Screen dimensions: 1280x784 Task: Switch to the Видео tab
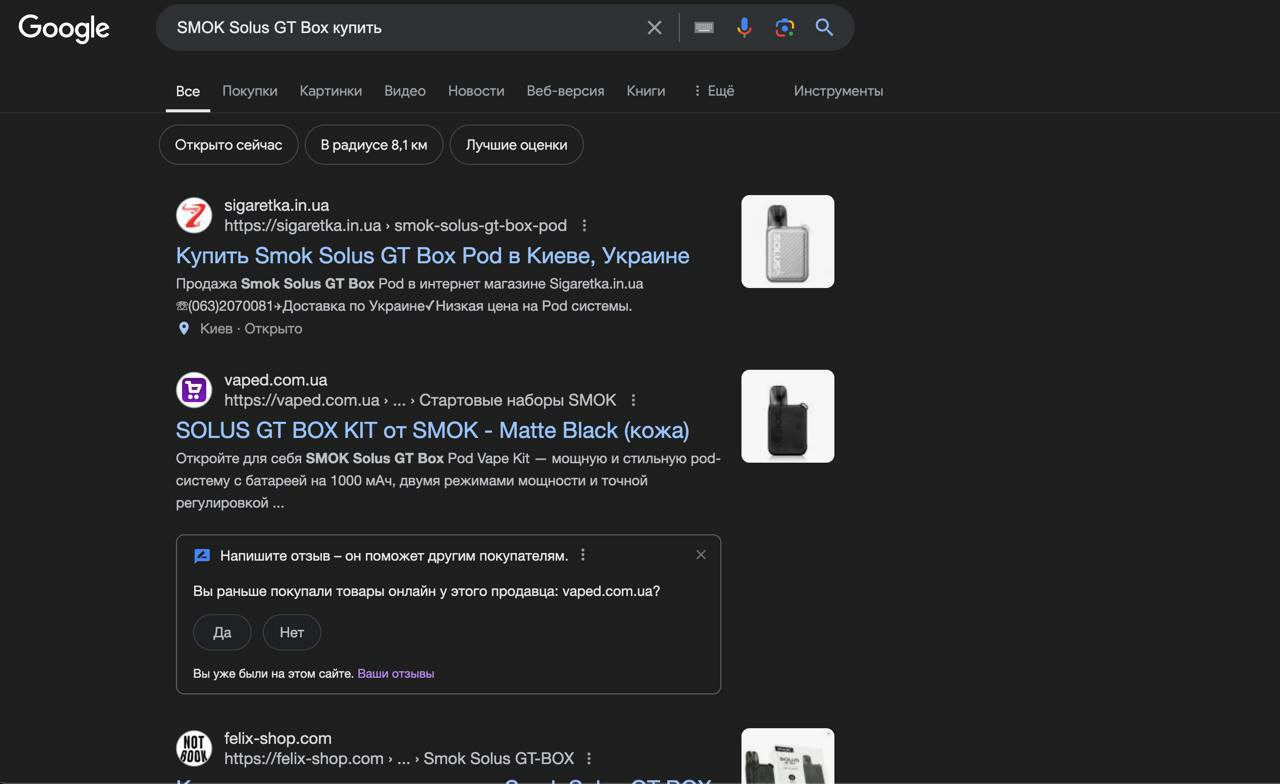pos(405,91)
